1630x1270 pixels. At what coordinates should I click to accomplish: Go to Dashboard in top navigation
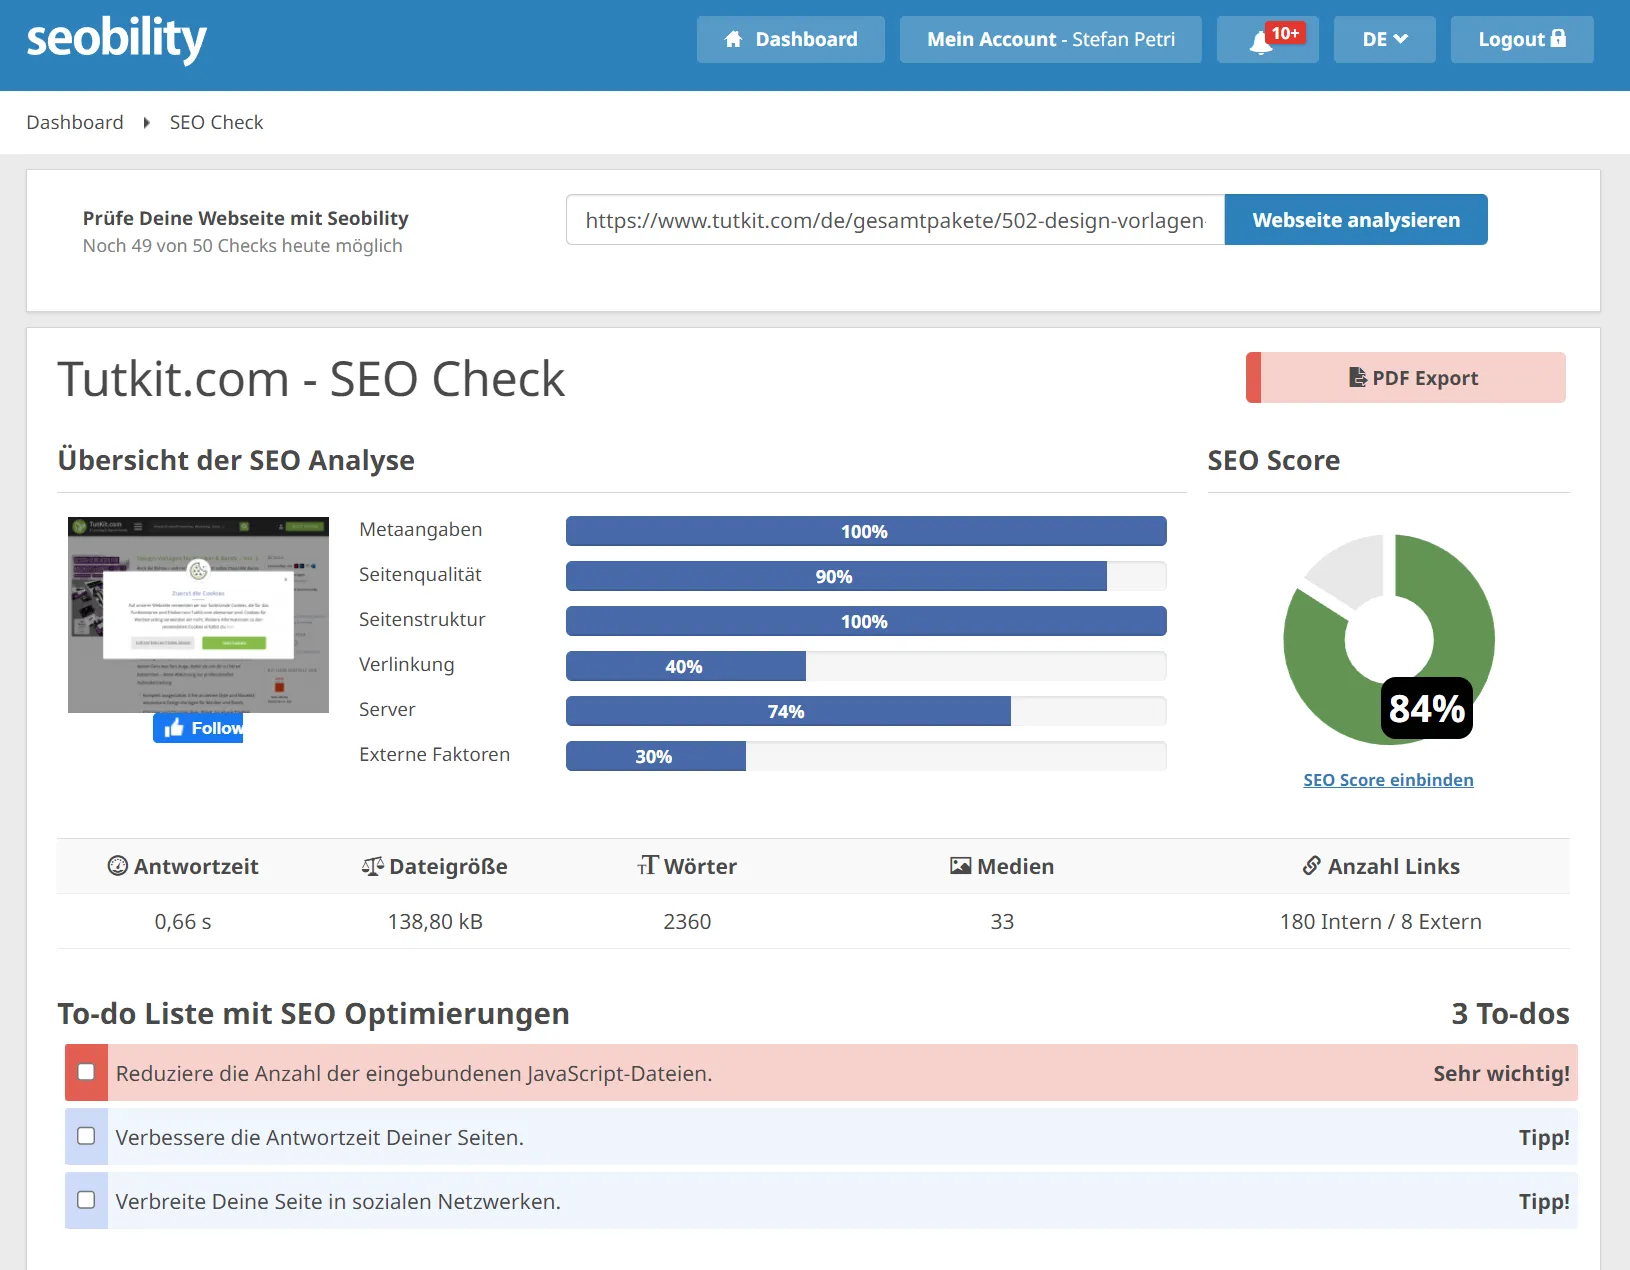click(x=790, y=40)
